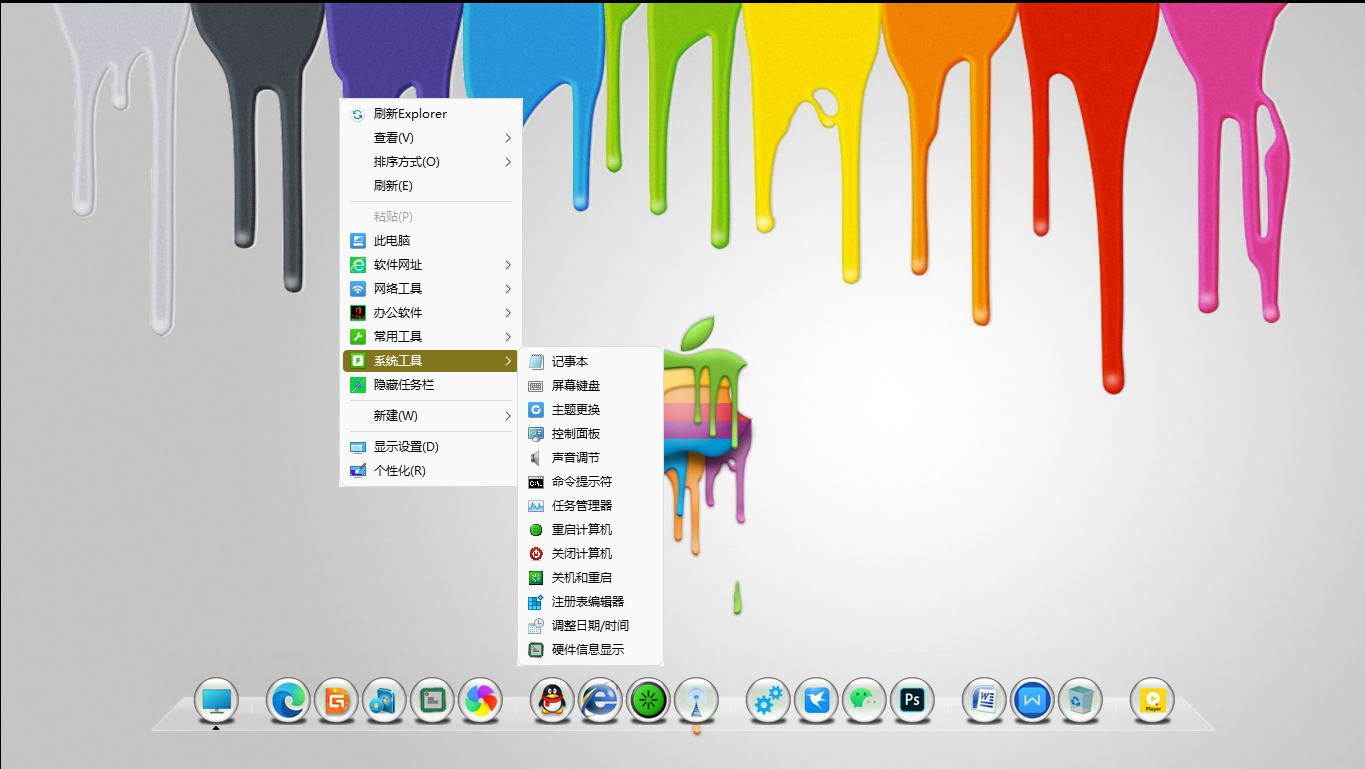Viewport: 1365px width, 769px height.
Task: Open 调整日期/时间 date and time
Action: click(x=590, y=626)
